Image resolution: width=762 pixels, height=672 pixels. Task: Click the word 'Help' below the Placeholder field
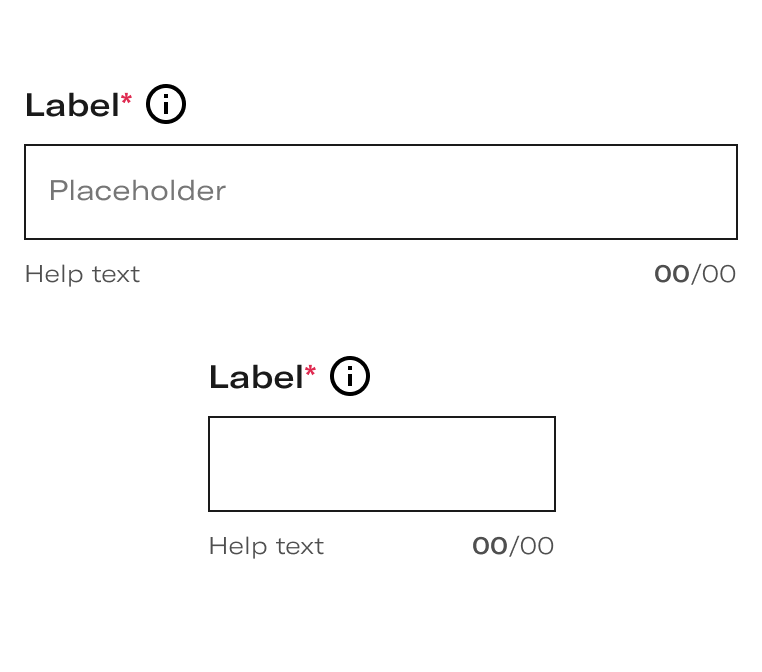(54, 275)
